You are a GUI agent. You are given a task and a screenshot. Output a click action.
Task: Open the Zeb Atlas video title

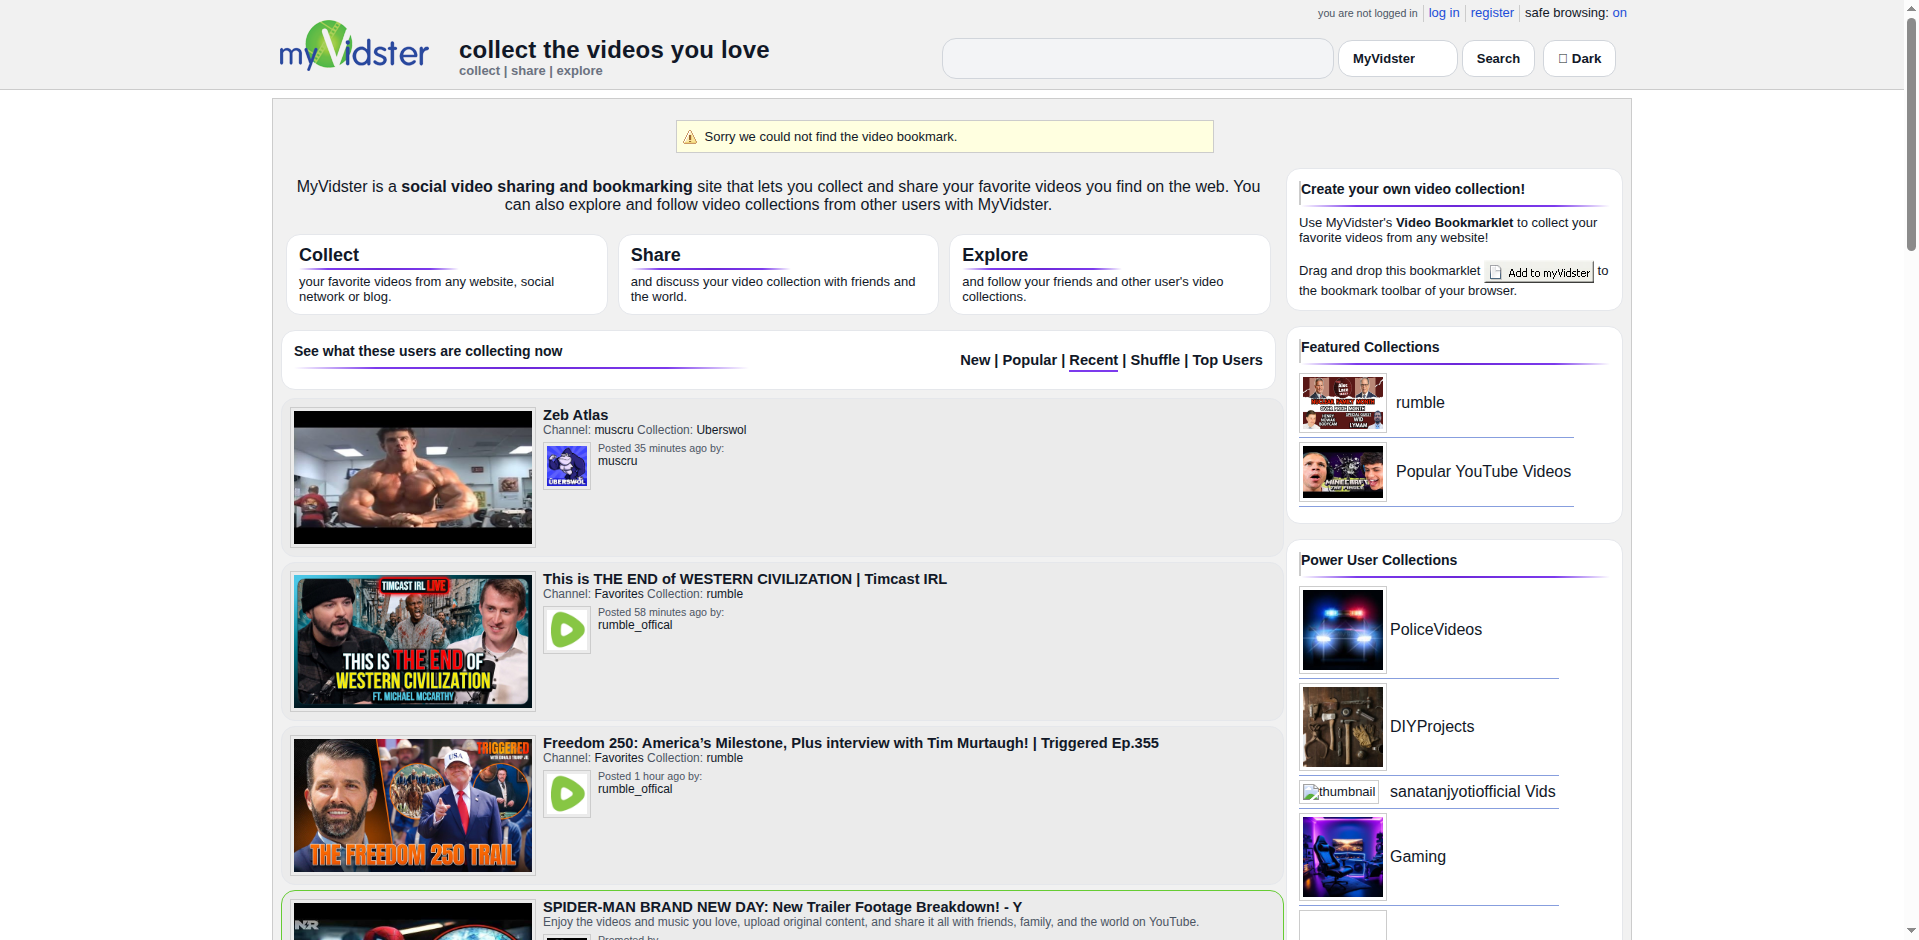click(x=575, y=415)
